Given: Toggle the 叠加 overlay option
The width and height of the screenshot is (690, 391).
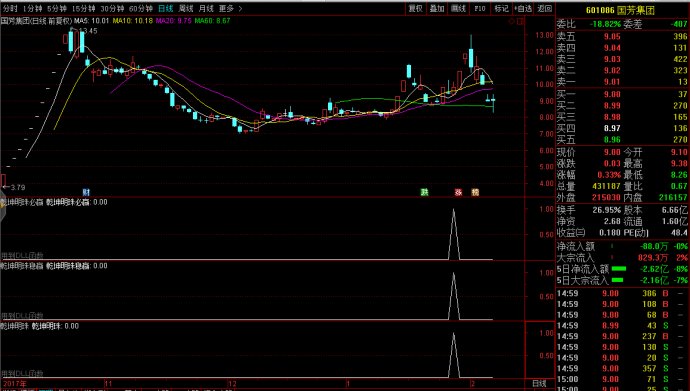Looking at the screenshot, I should (437, 8).
